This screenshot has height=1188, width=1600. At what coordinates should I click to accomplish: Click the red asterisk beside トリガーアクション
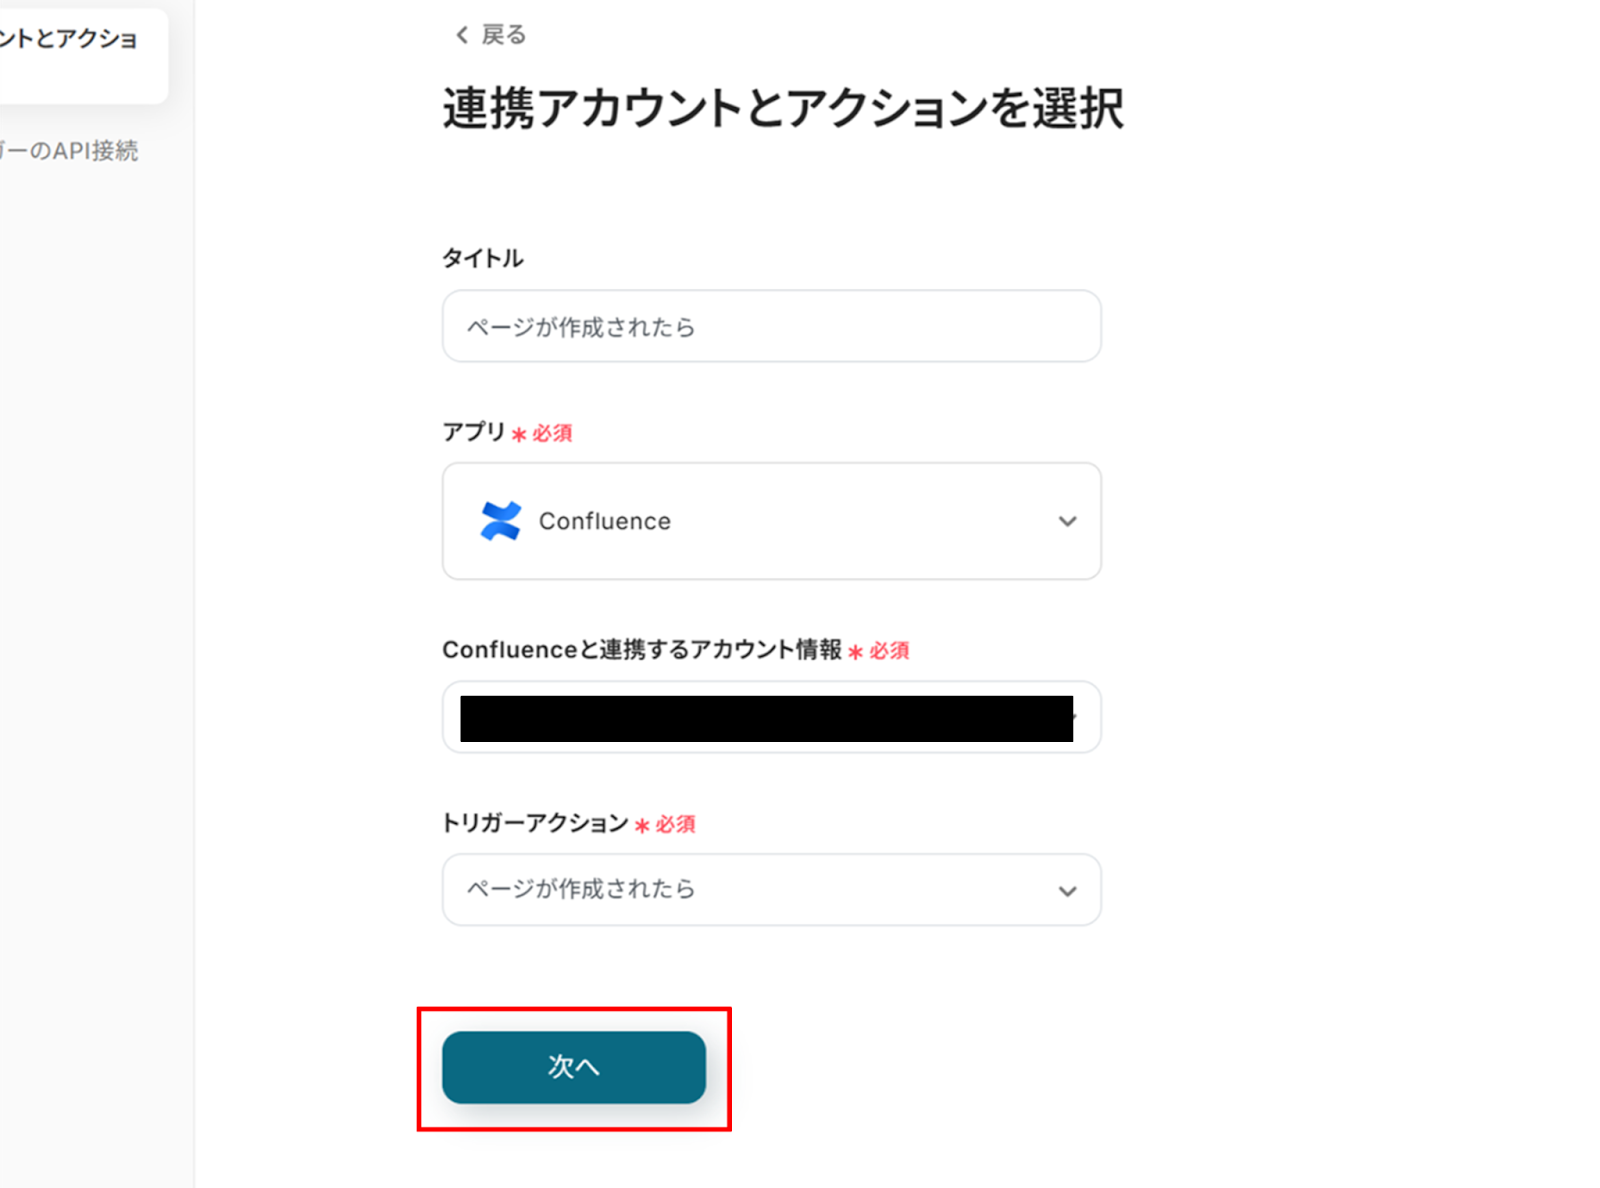tap(642, 825)
